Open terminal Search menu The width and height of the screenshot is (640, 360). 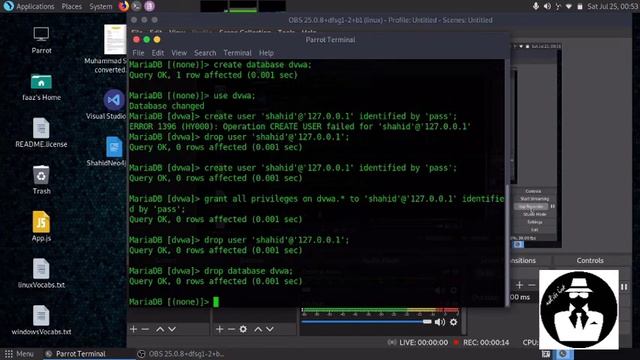pyautogui.click(x=205, y=53)
